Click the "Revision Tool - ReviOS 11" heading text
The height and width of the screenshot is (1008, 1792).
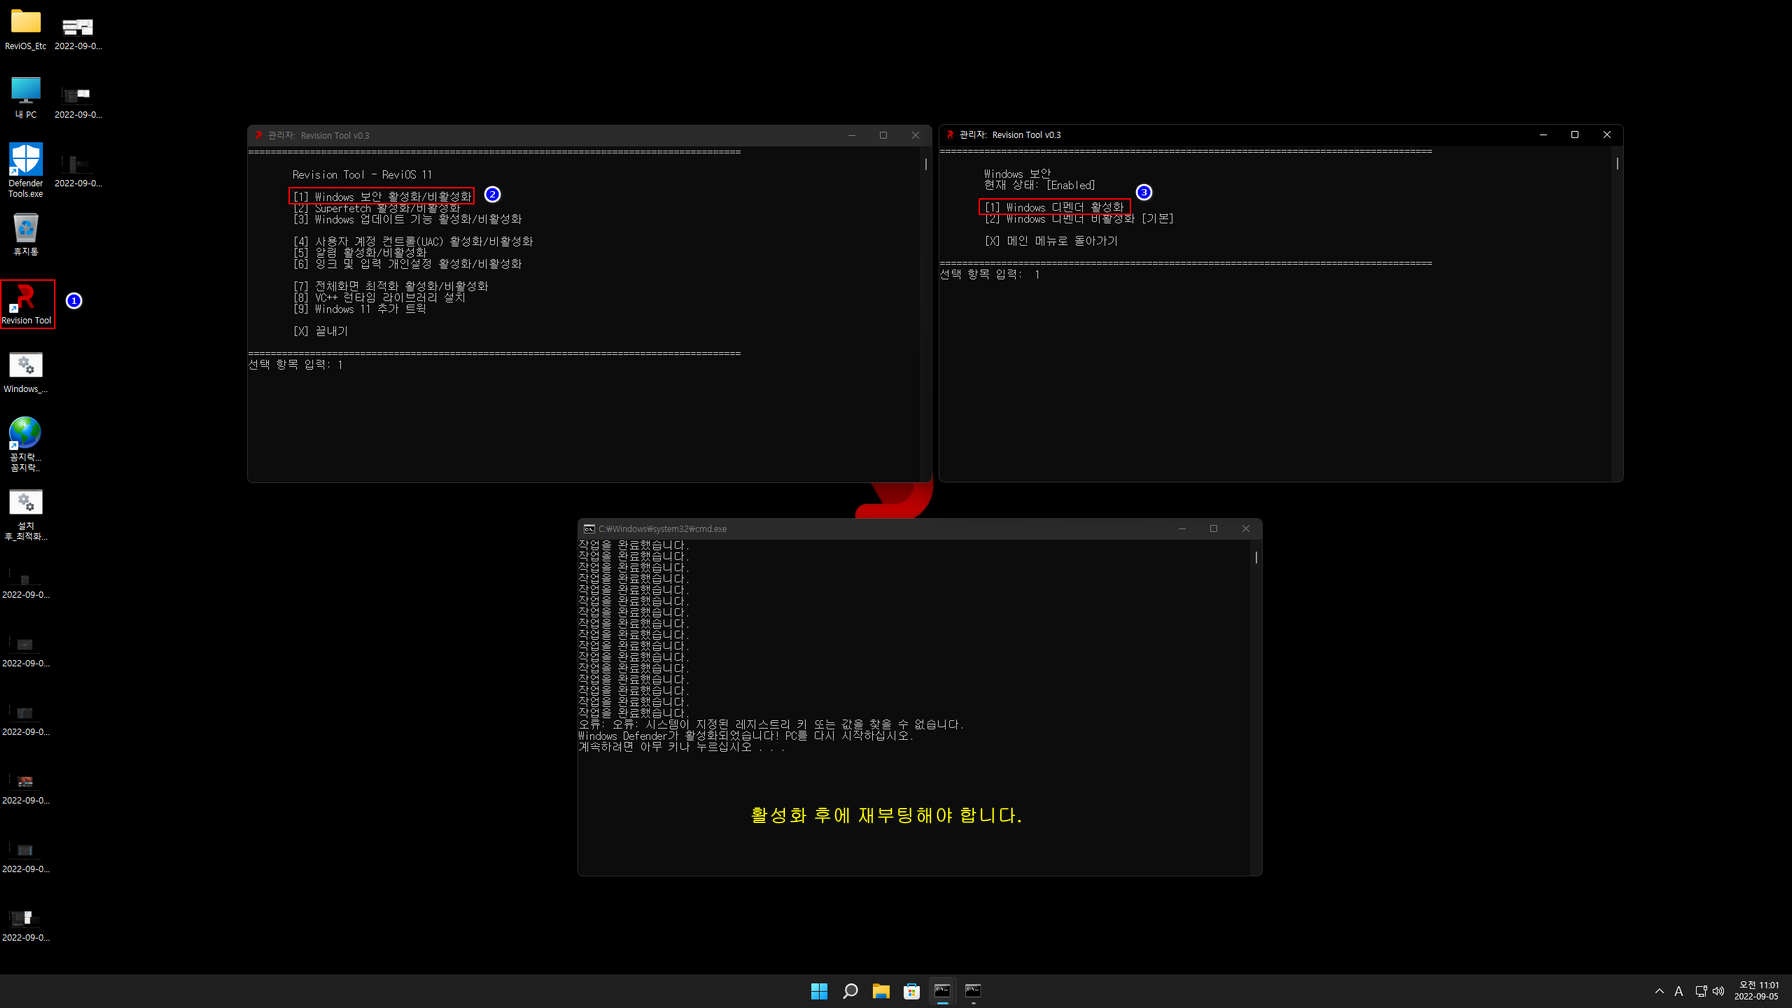click(x=362, y=175)
